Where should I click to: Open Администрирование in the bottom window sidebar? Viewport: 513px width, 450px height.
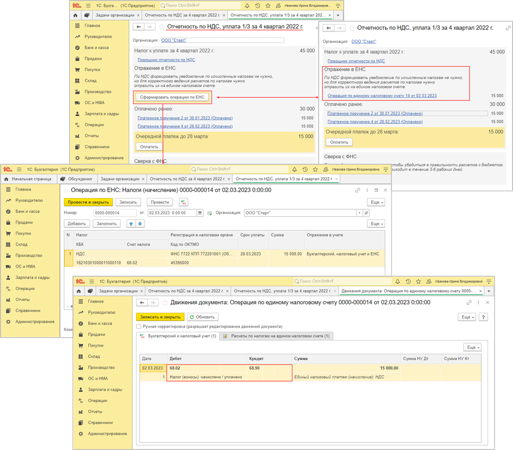107,434
